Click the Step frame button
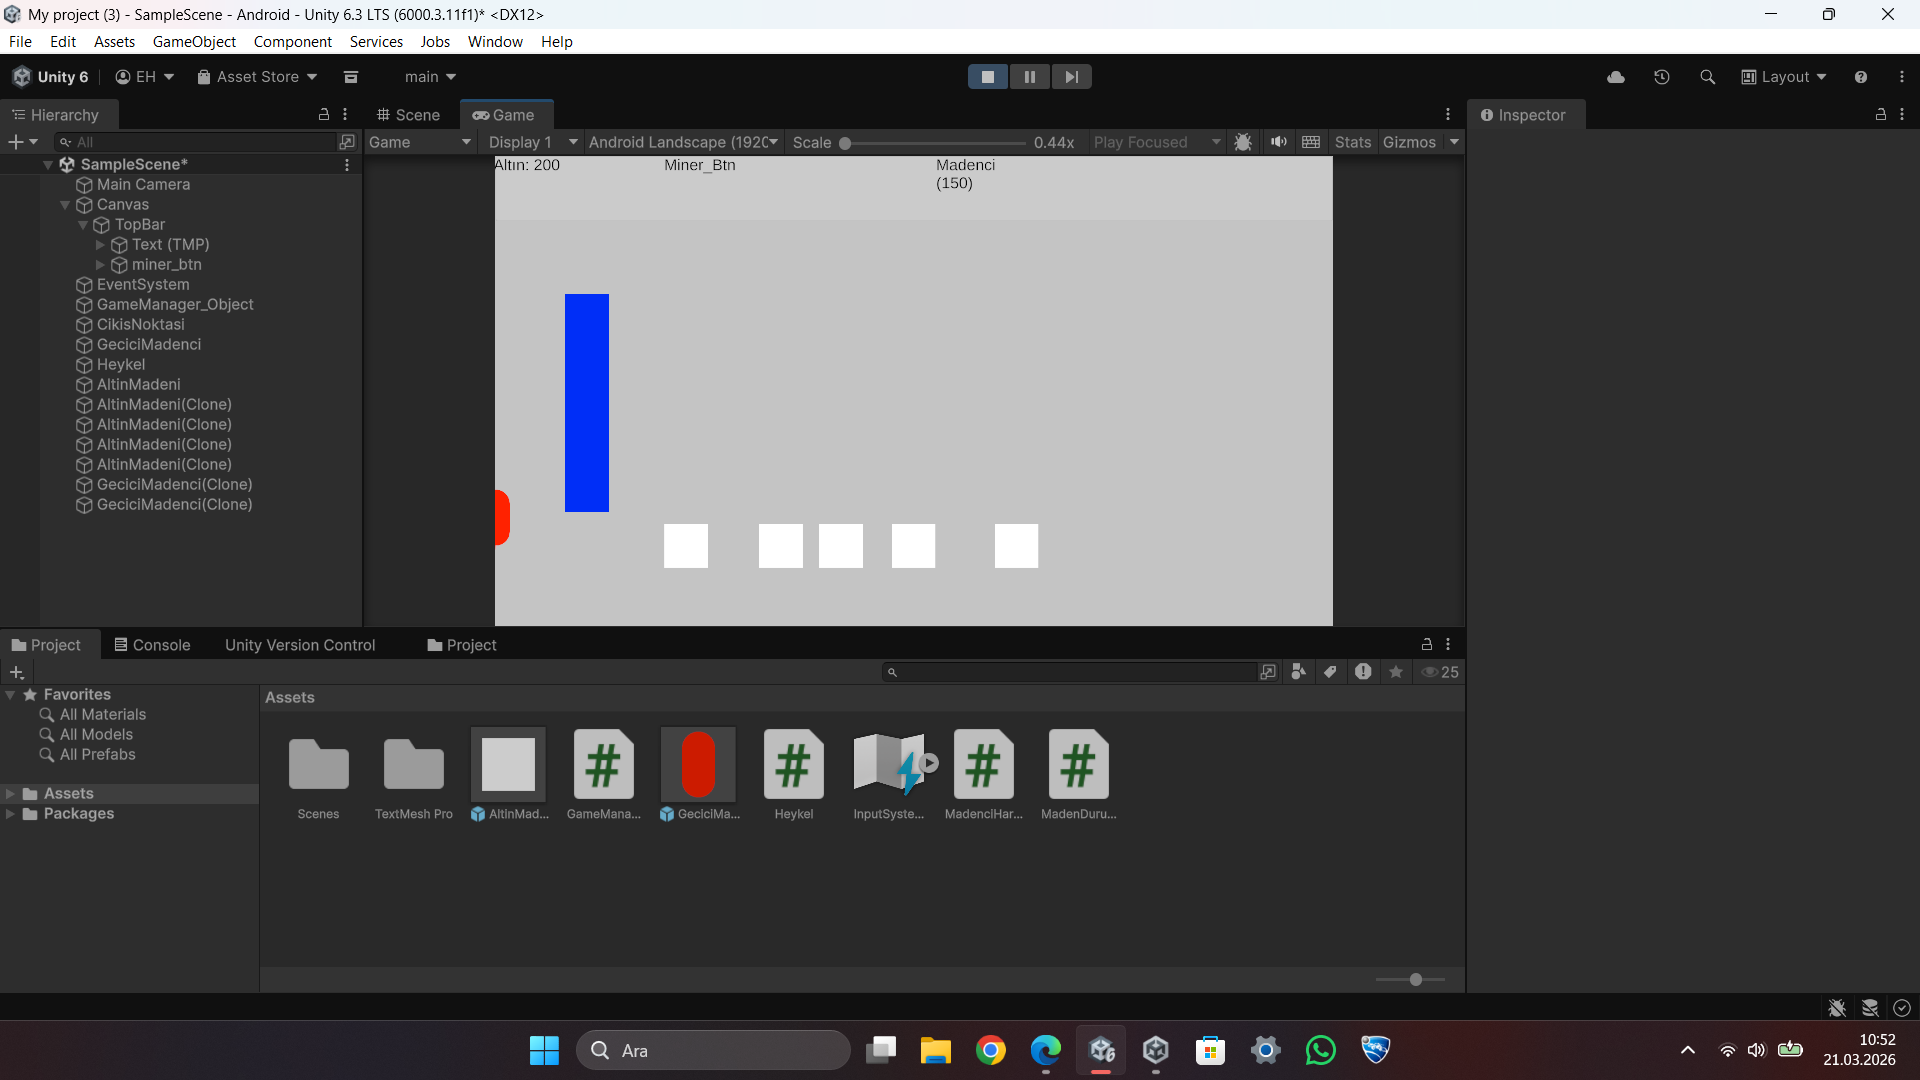Screen dimensions: 1920x1080 (1071, 77)
